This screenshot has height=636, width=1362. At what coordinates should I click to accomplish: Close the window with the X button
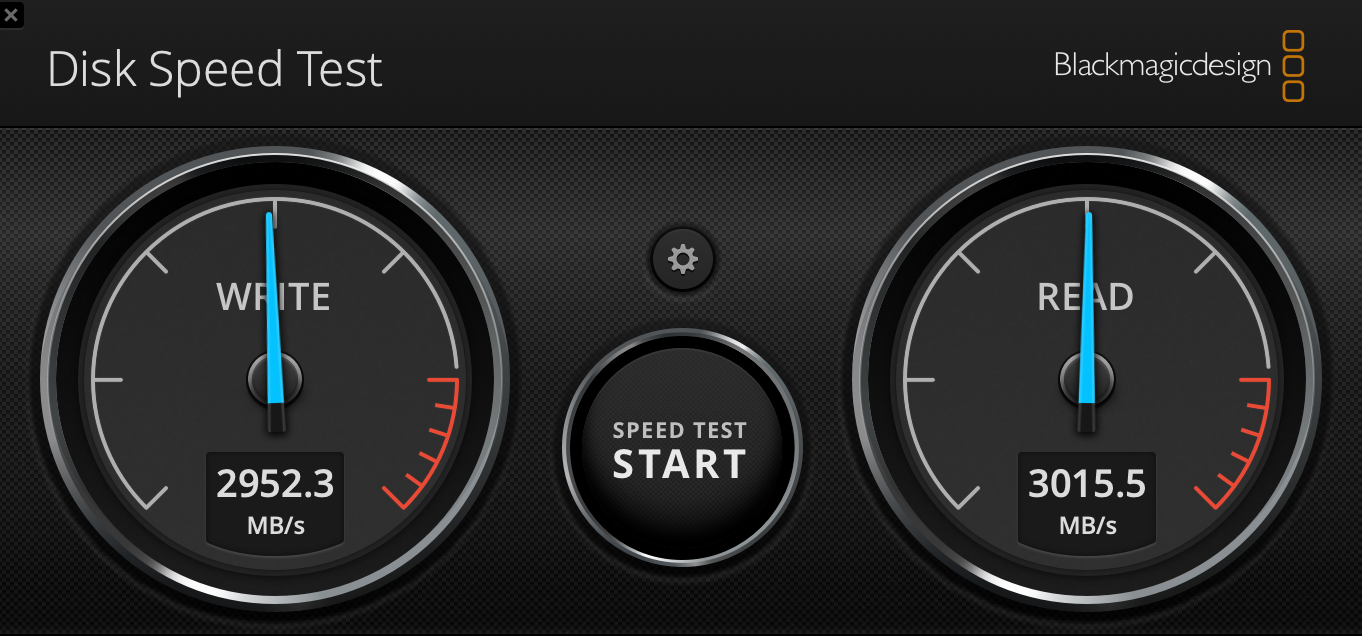coord(11,14)
